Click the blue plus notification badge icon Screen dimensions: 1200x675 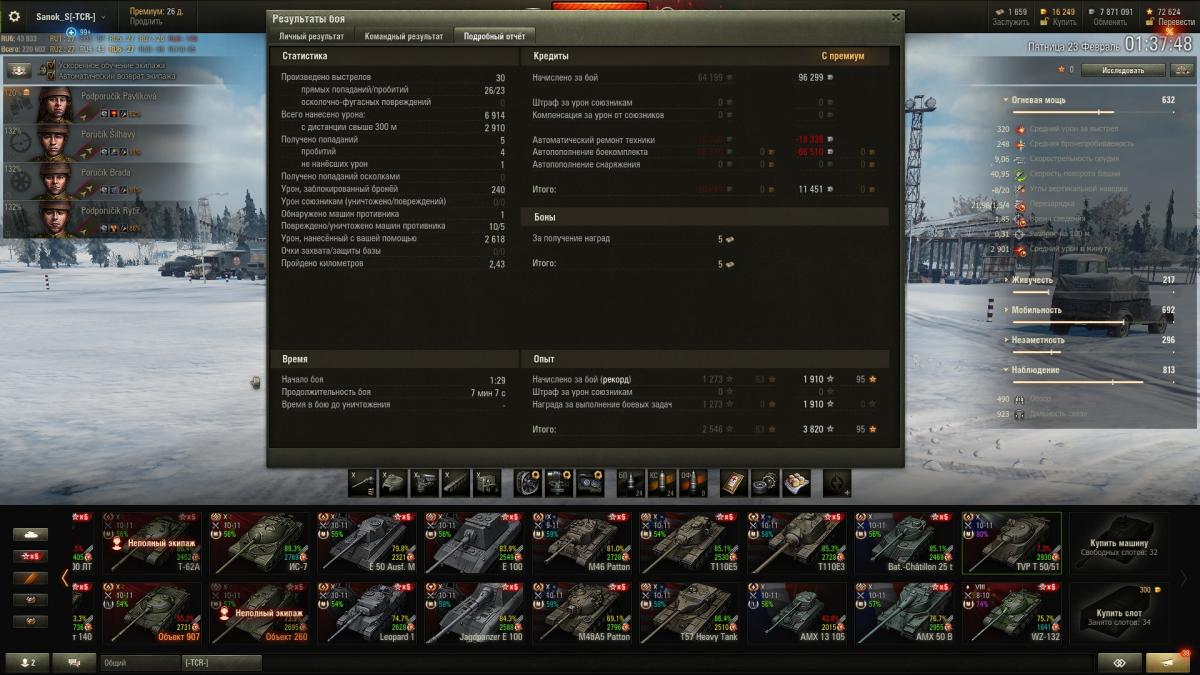coord(72,32)
